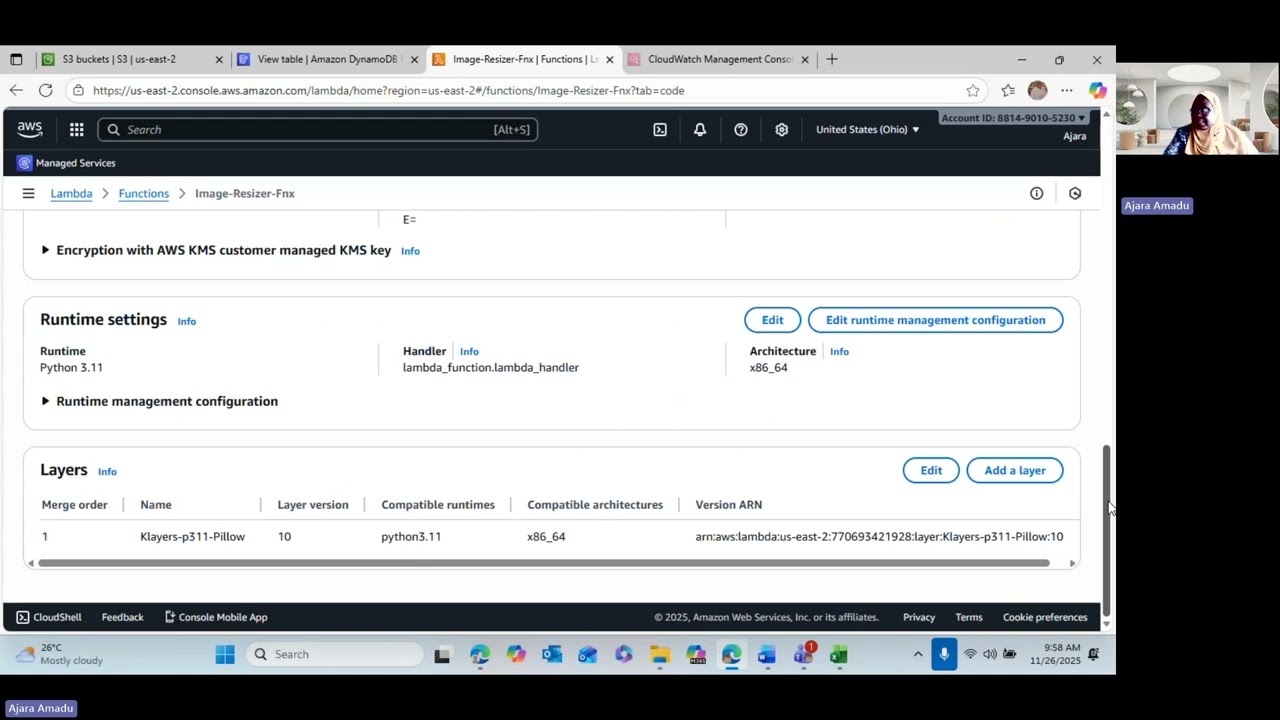Open the United States (Ohio) region dropdown
The width and height of the screenshot is (1280, 720).
(x=867, y=129)
